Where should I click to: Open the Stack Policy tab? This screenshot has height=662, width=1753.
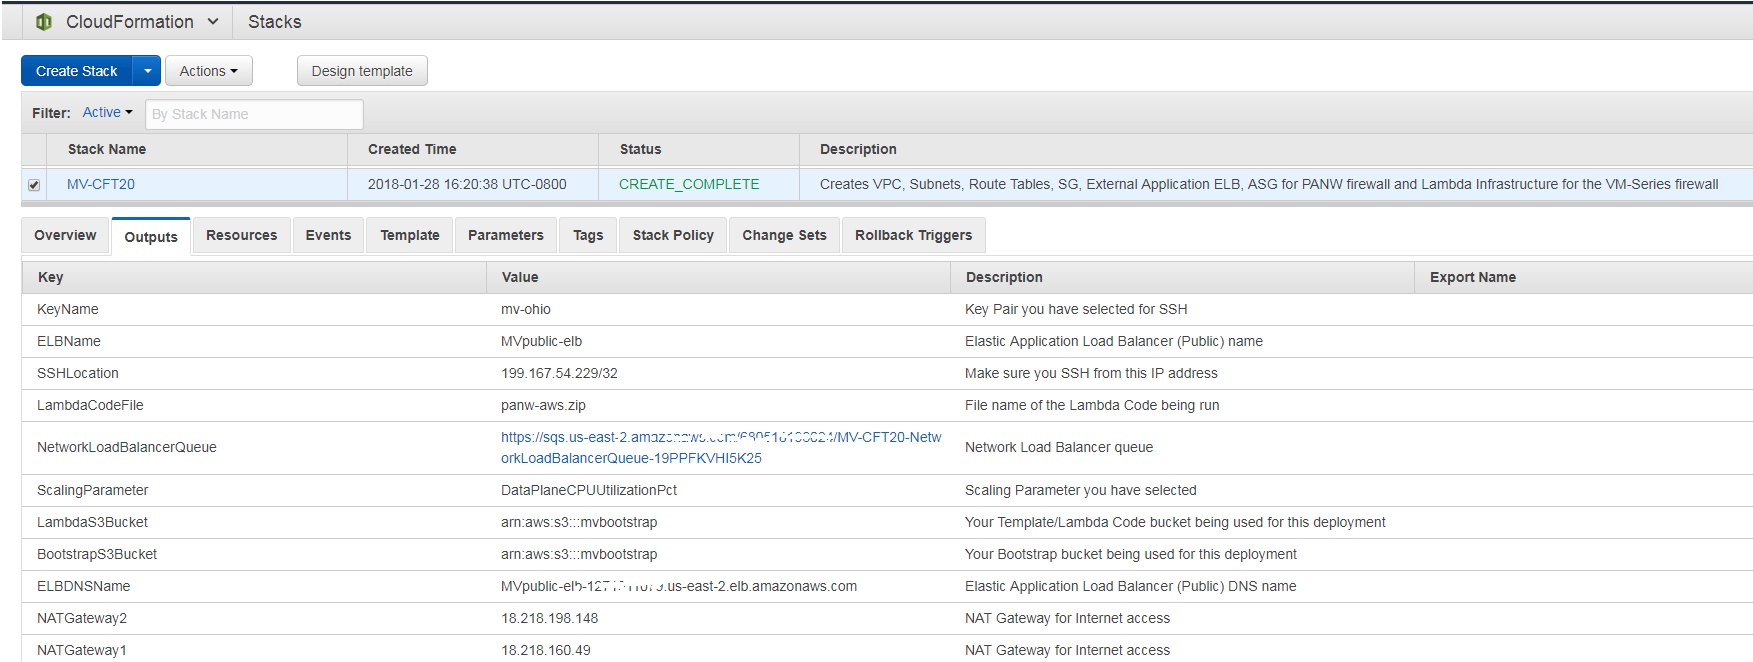click(x=673, y=235)
